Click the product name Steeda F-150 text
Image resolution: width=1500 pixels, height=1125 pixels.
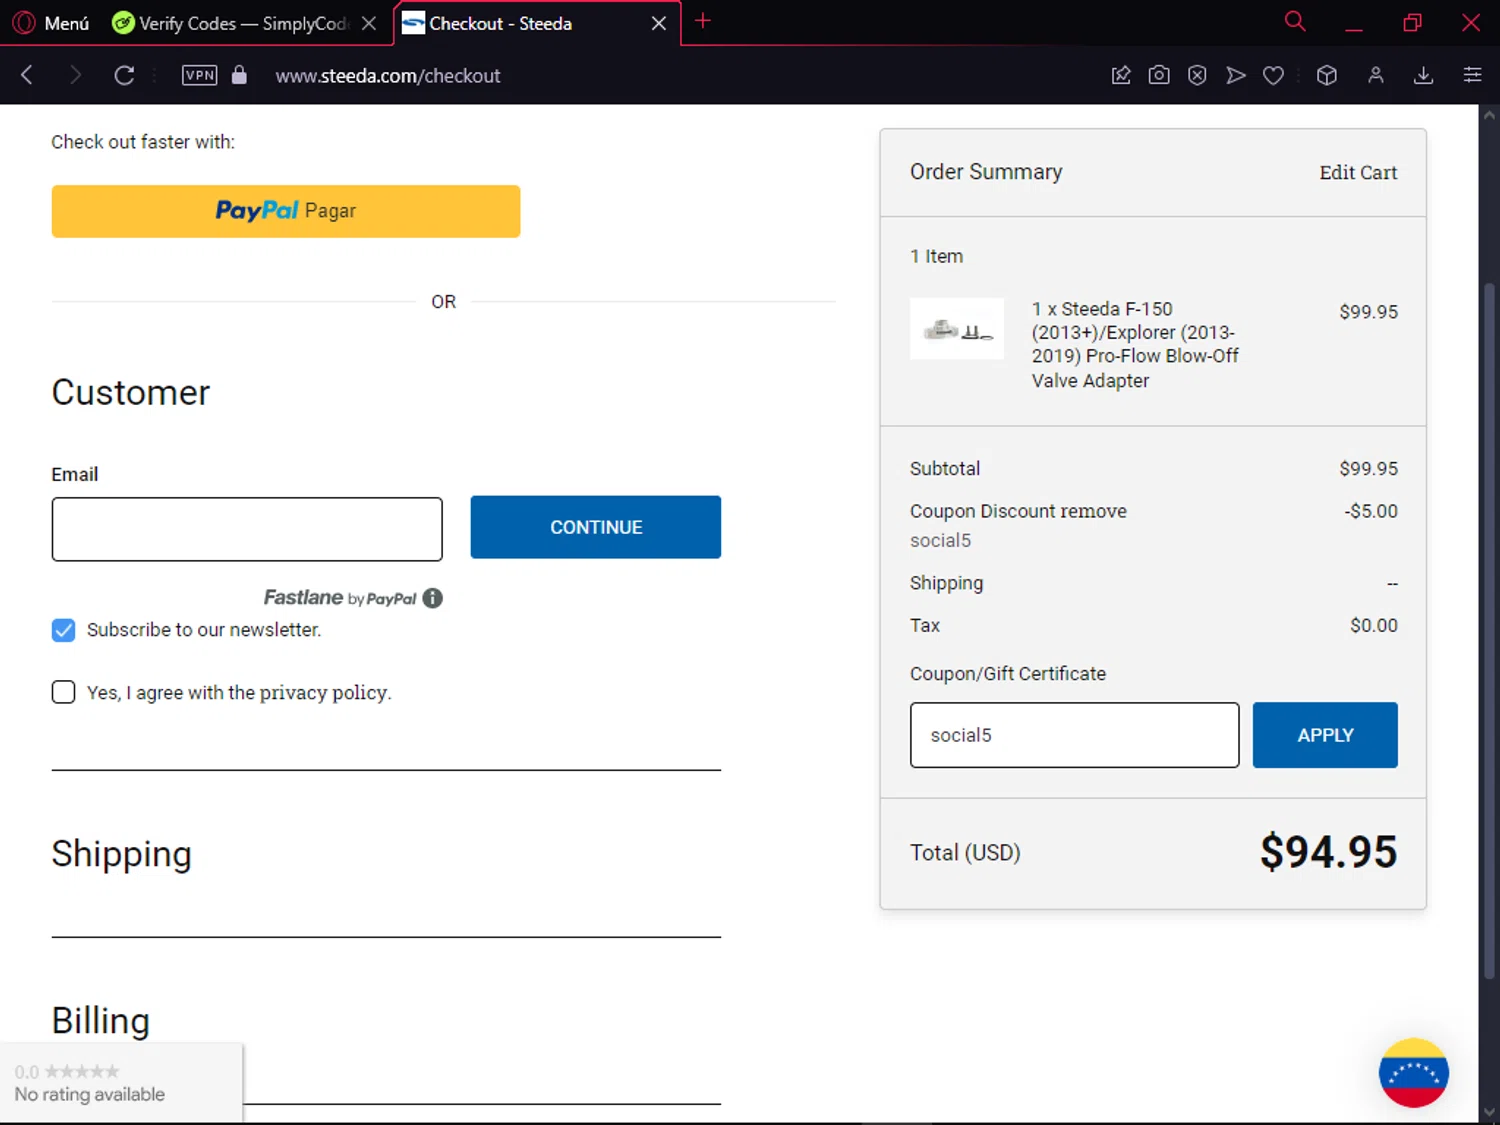[x=1135, y=345]
